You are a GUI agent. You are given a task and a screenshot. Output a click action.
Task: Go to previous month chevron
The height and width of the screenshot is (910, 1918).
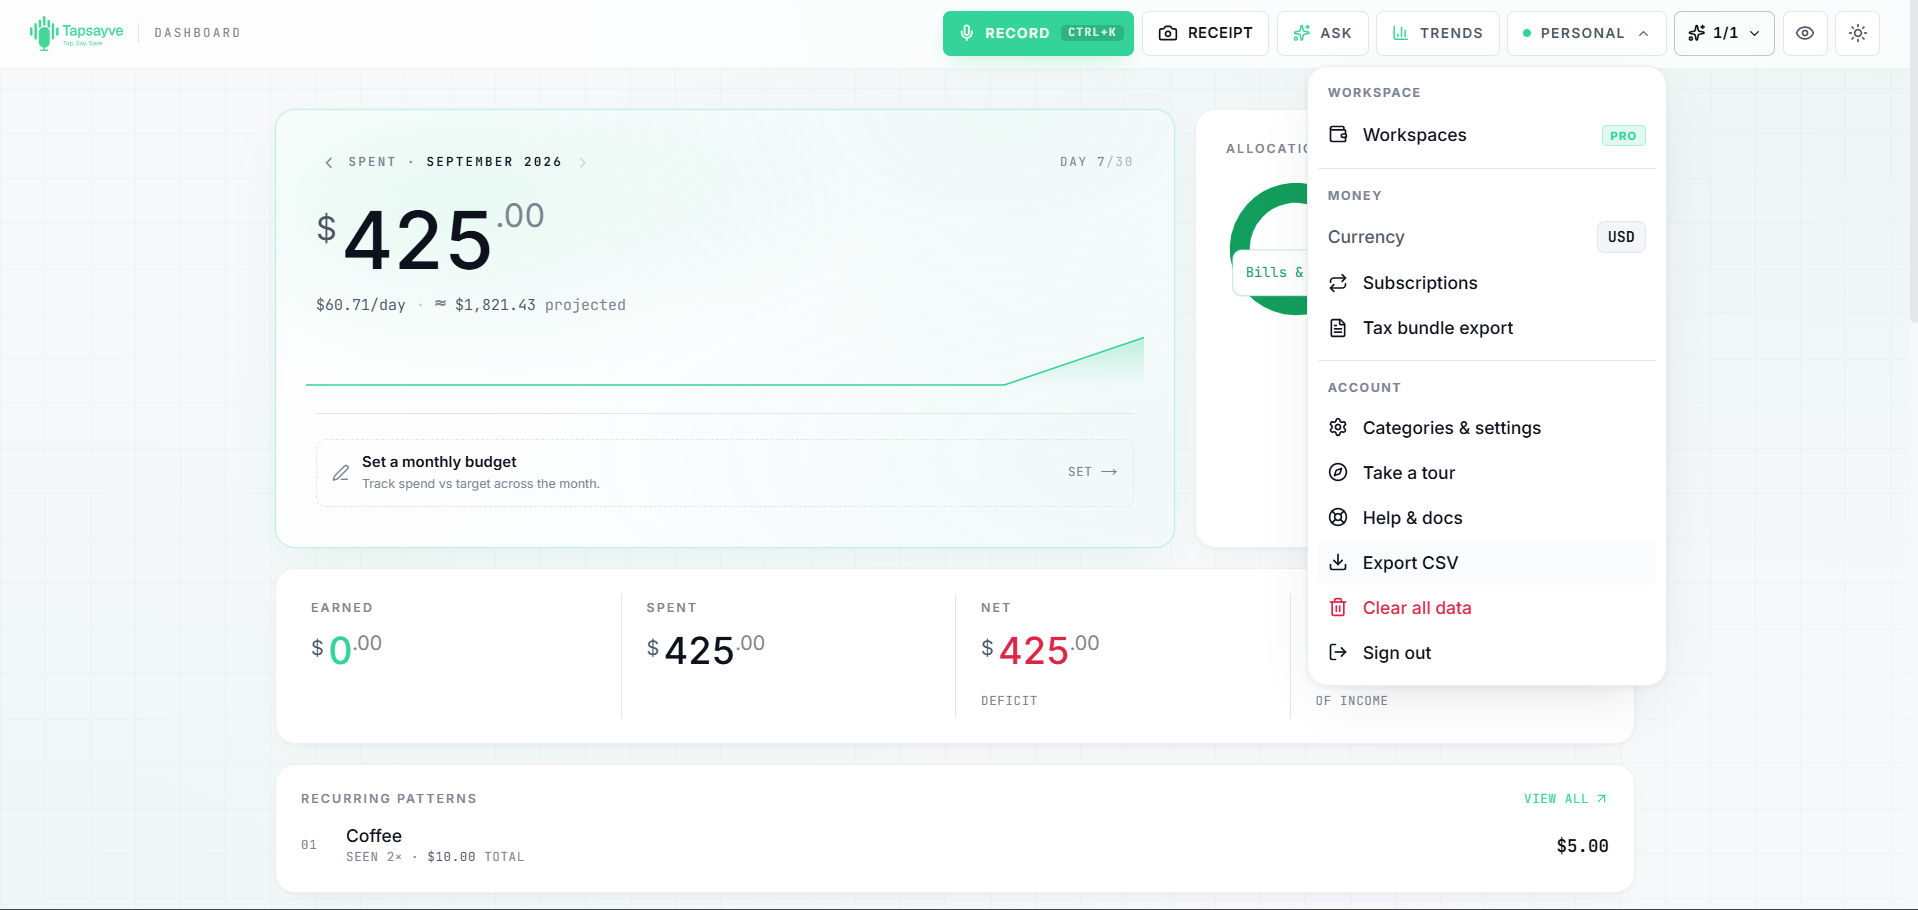point(329,162)
